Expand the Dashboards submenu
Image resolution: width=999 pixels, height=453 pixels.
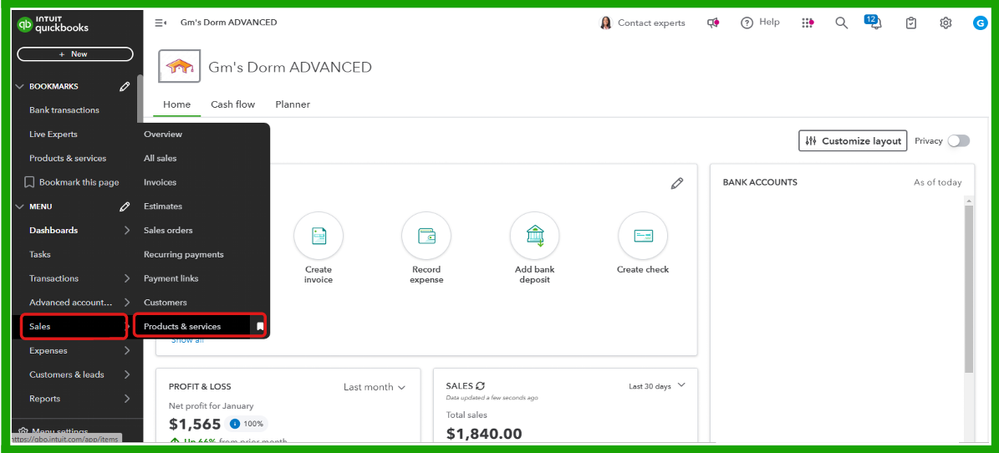(x=127, y=231)
